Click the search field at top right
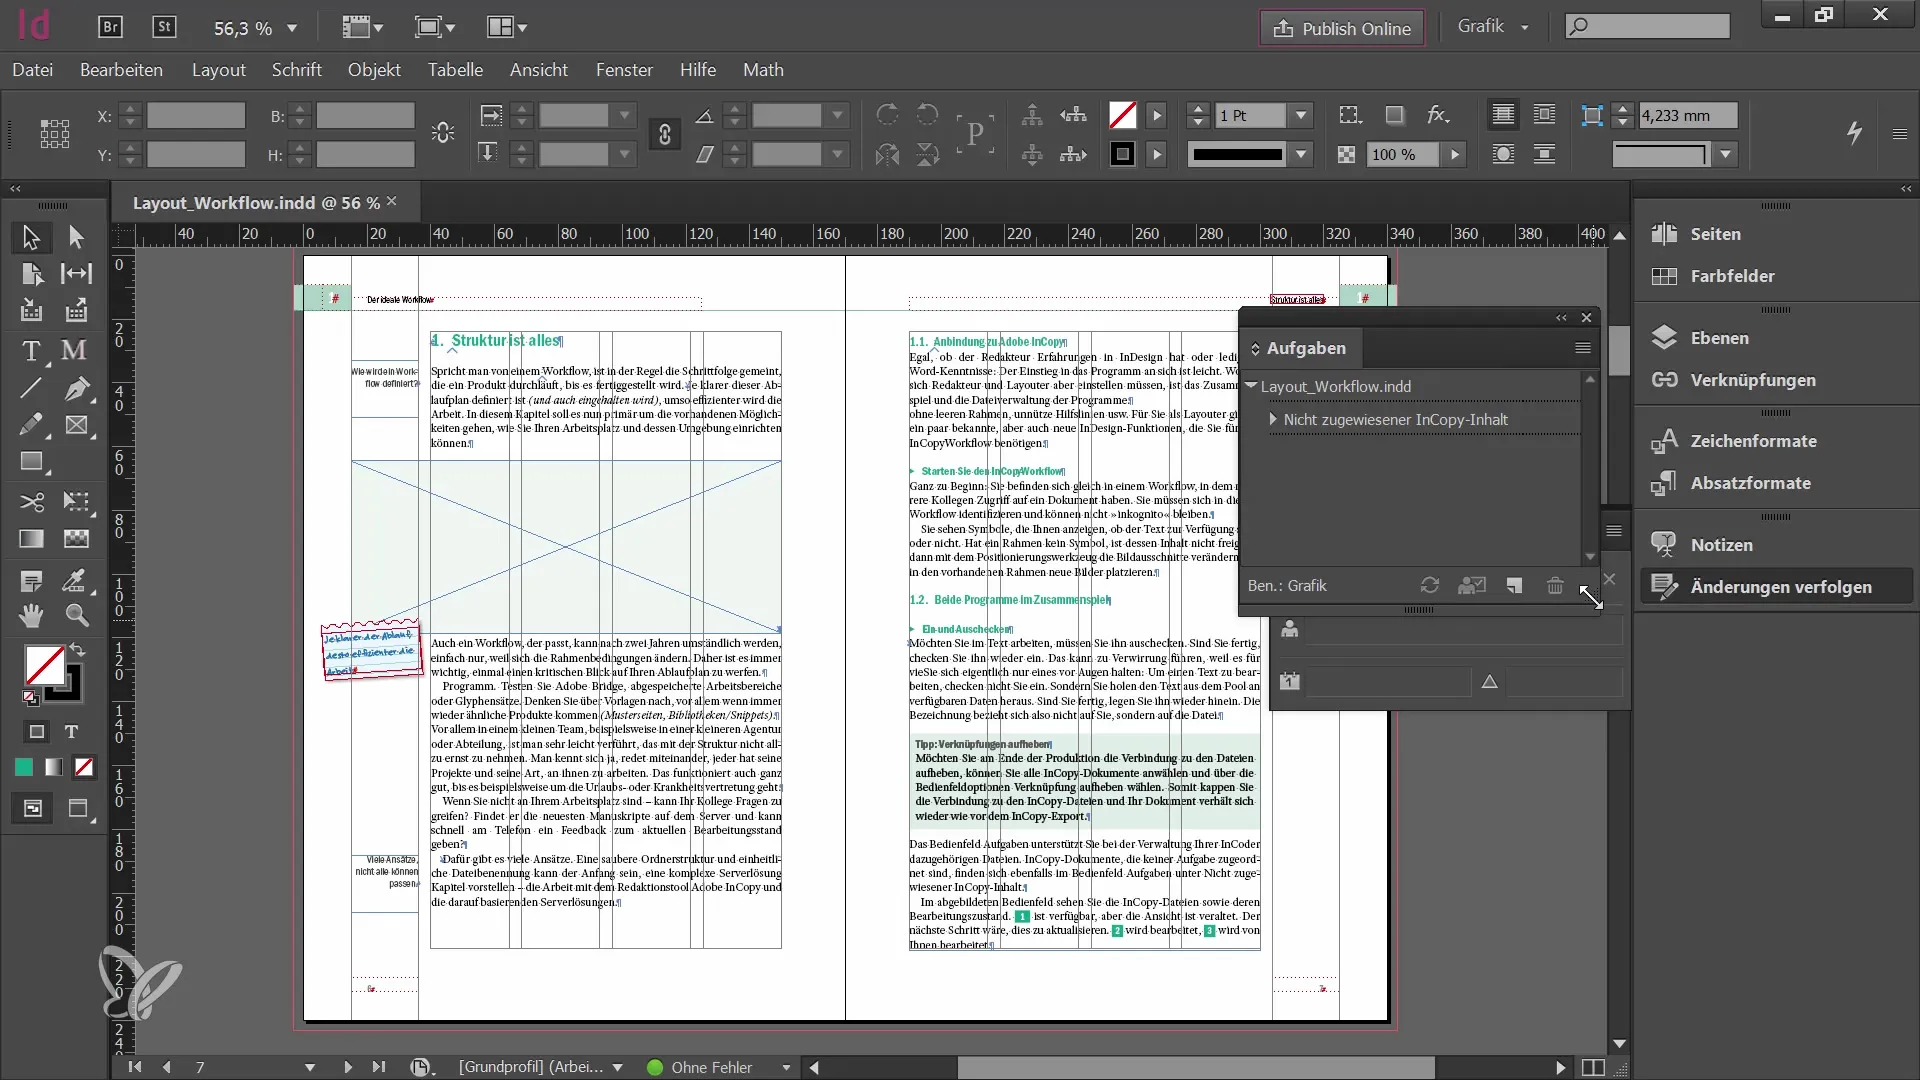This screenshot has width=1920, height=1080. coord(1647,26)
